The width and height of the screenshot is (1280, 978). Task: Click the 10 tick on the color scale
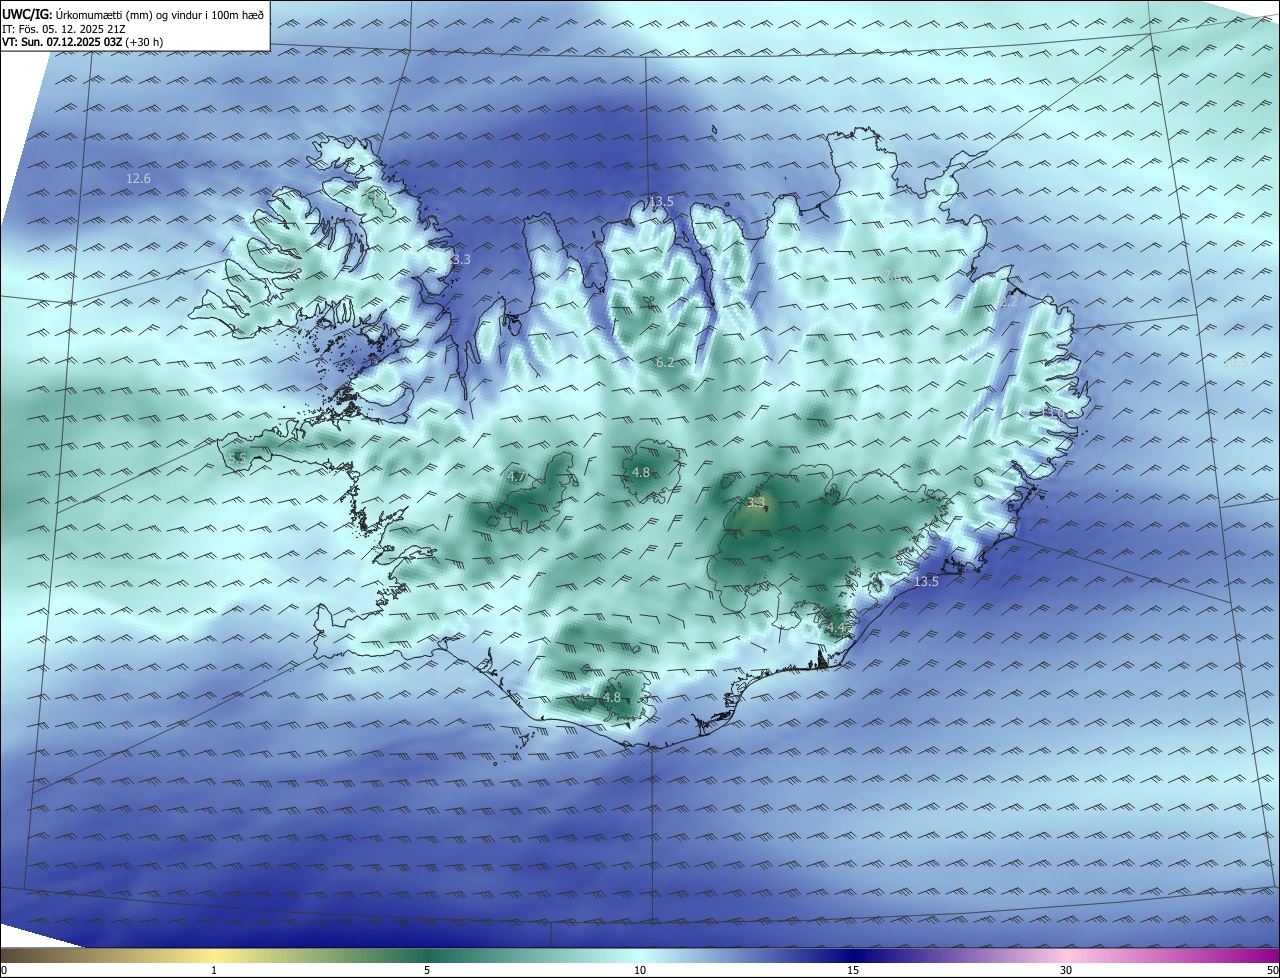(x=640, y=970)
